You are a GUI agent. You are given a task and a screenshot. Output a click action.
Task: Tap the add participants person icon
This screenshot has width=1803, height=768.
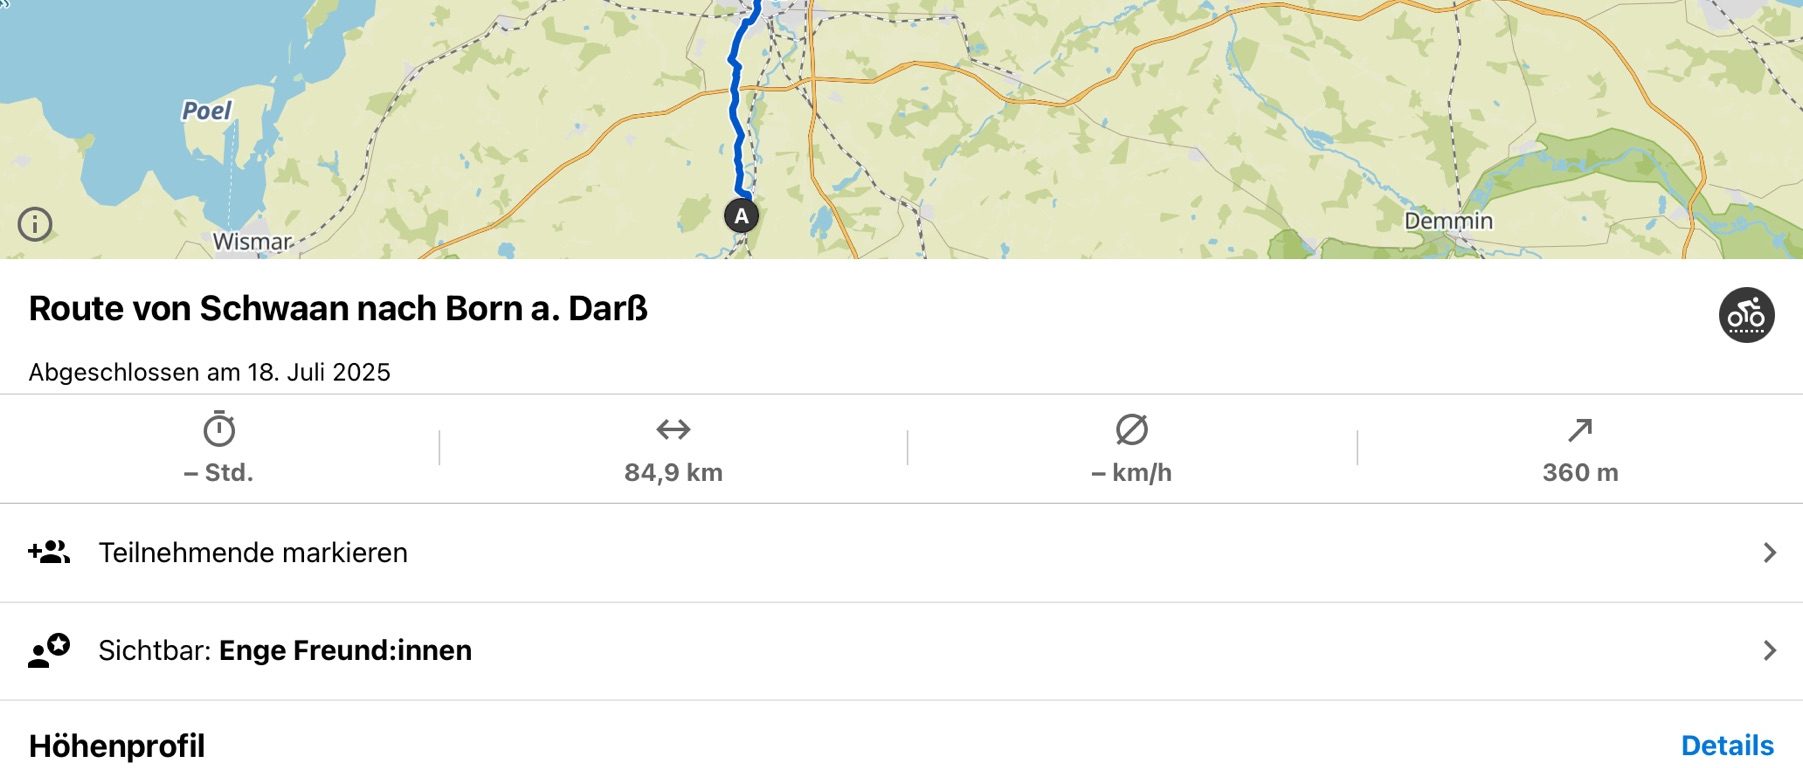[x=48, y=552]
